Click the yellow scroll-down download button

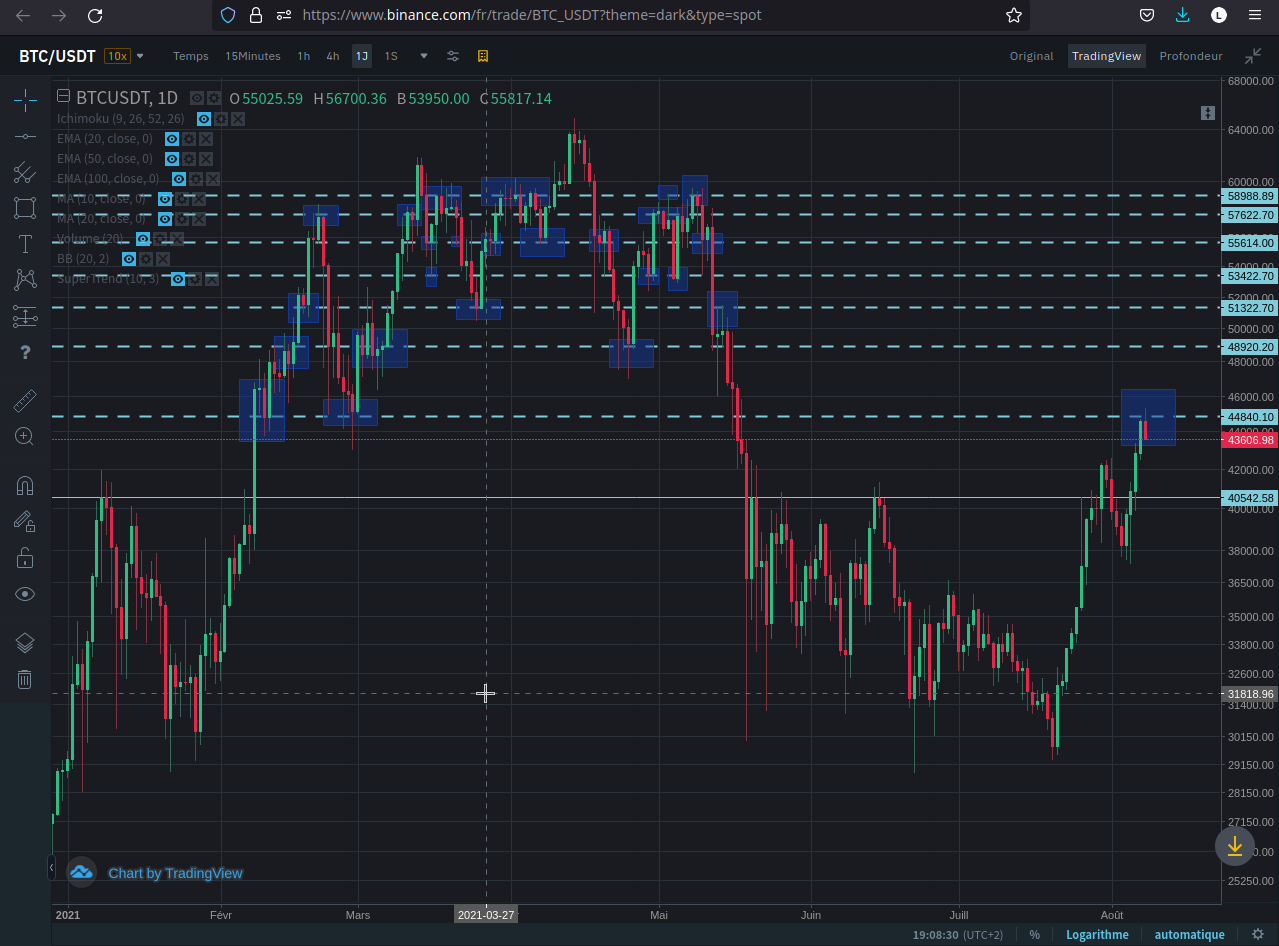[1235, 846]
